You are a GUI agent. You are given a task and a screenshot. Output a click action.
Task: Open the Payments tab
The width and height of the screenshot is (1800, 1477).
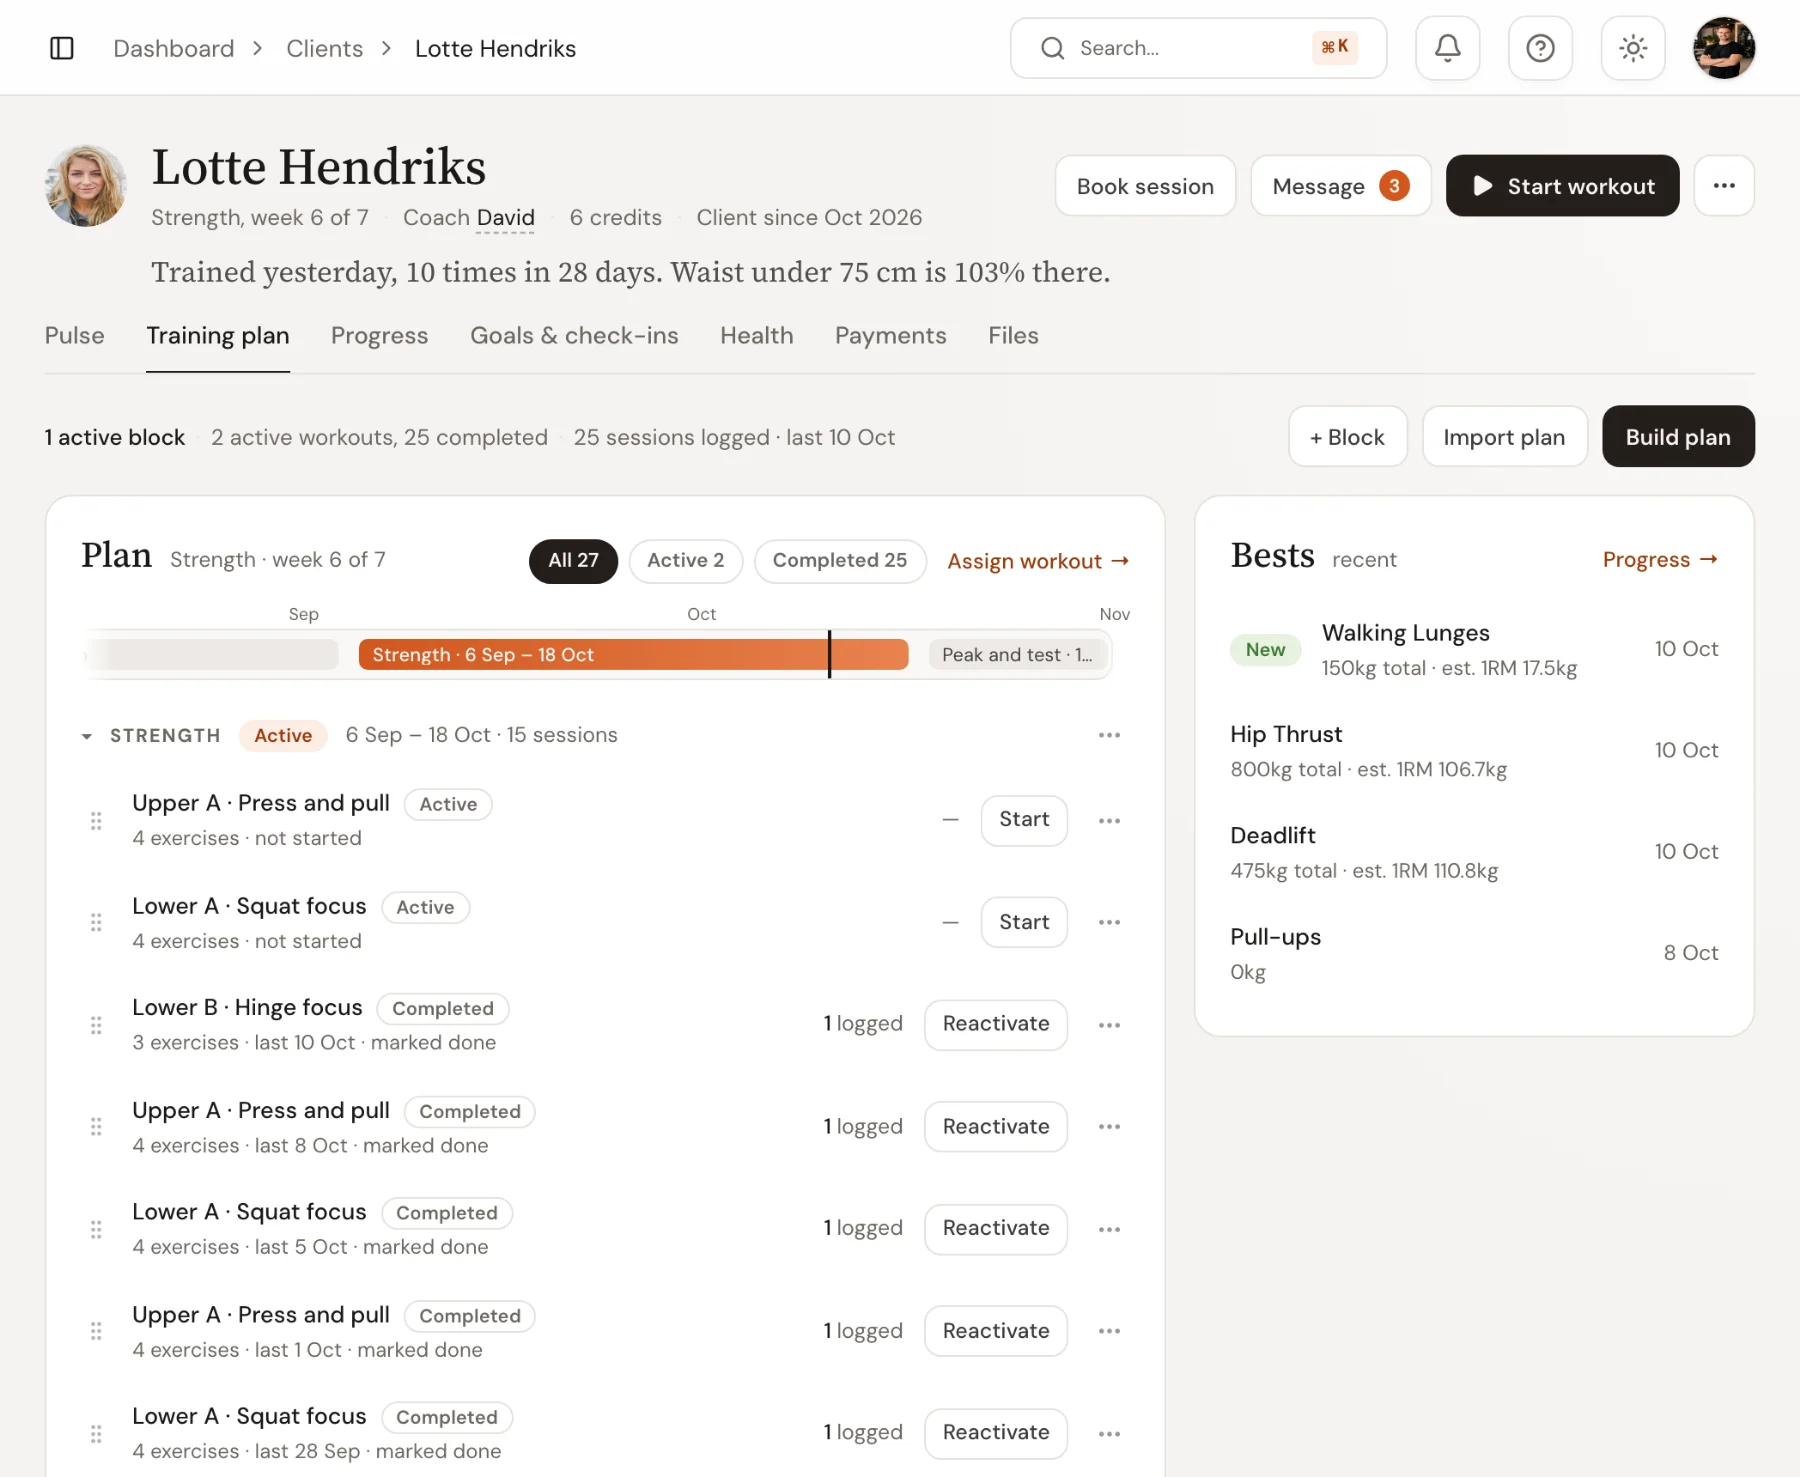click(x=890, y=336)
